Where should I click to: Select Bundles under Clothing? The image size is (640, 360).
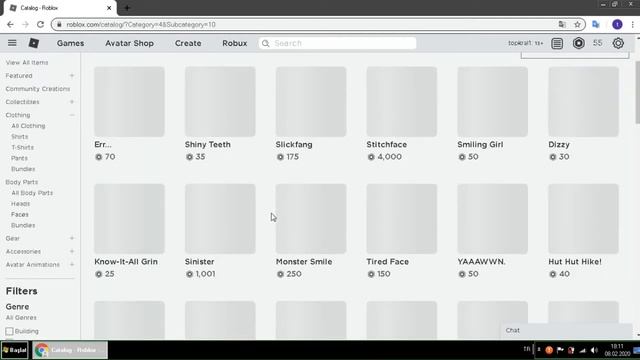click(x=23, y=169)
